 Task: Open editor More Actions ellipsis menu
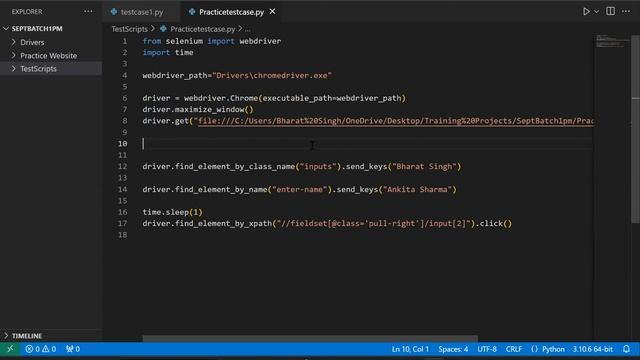(626, 11)
